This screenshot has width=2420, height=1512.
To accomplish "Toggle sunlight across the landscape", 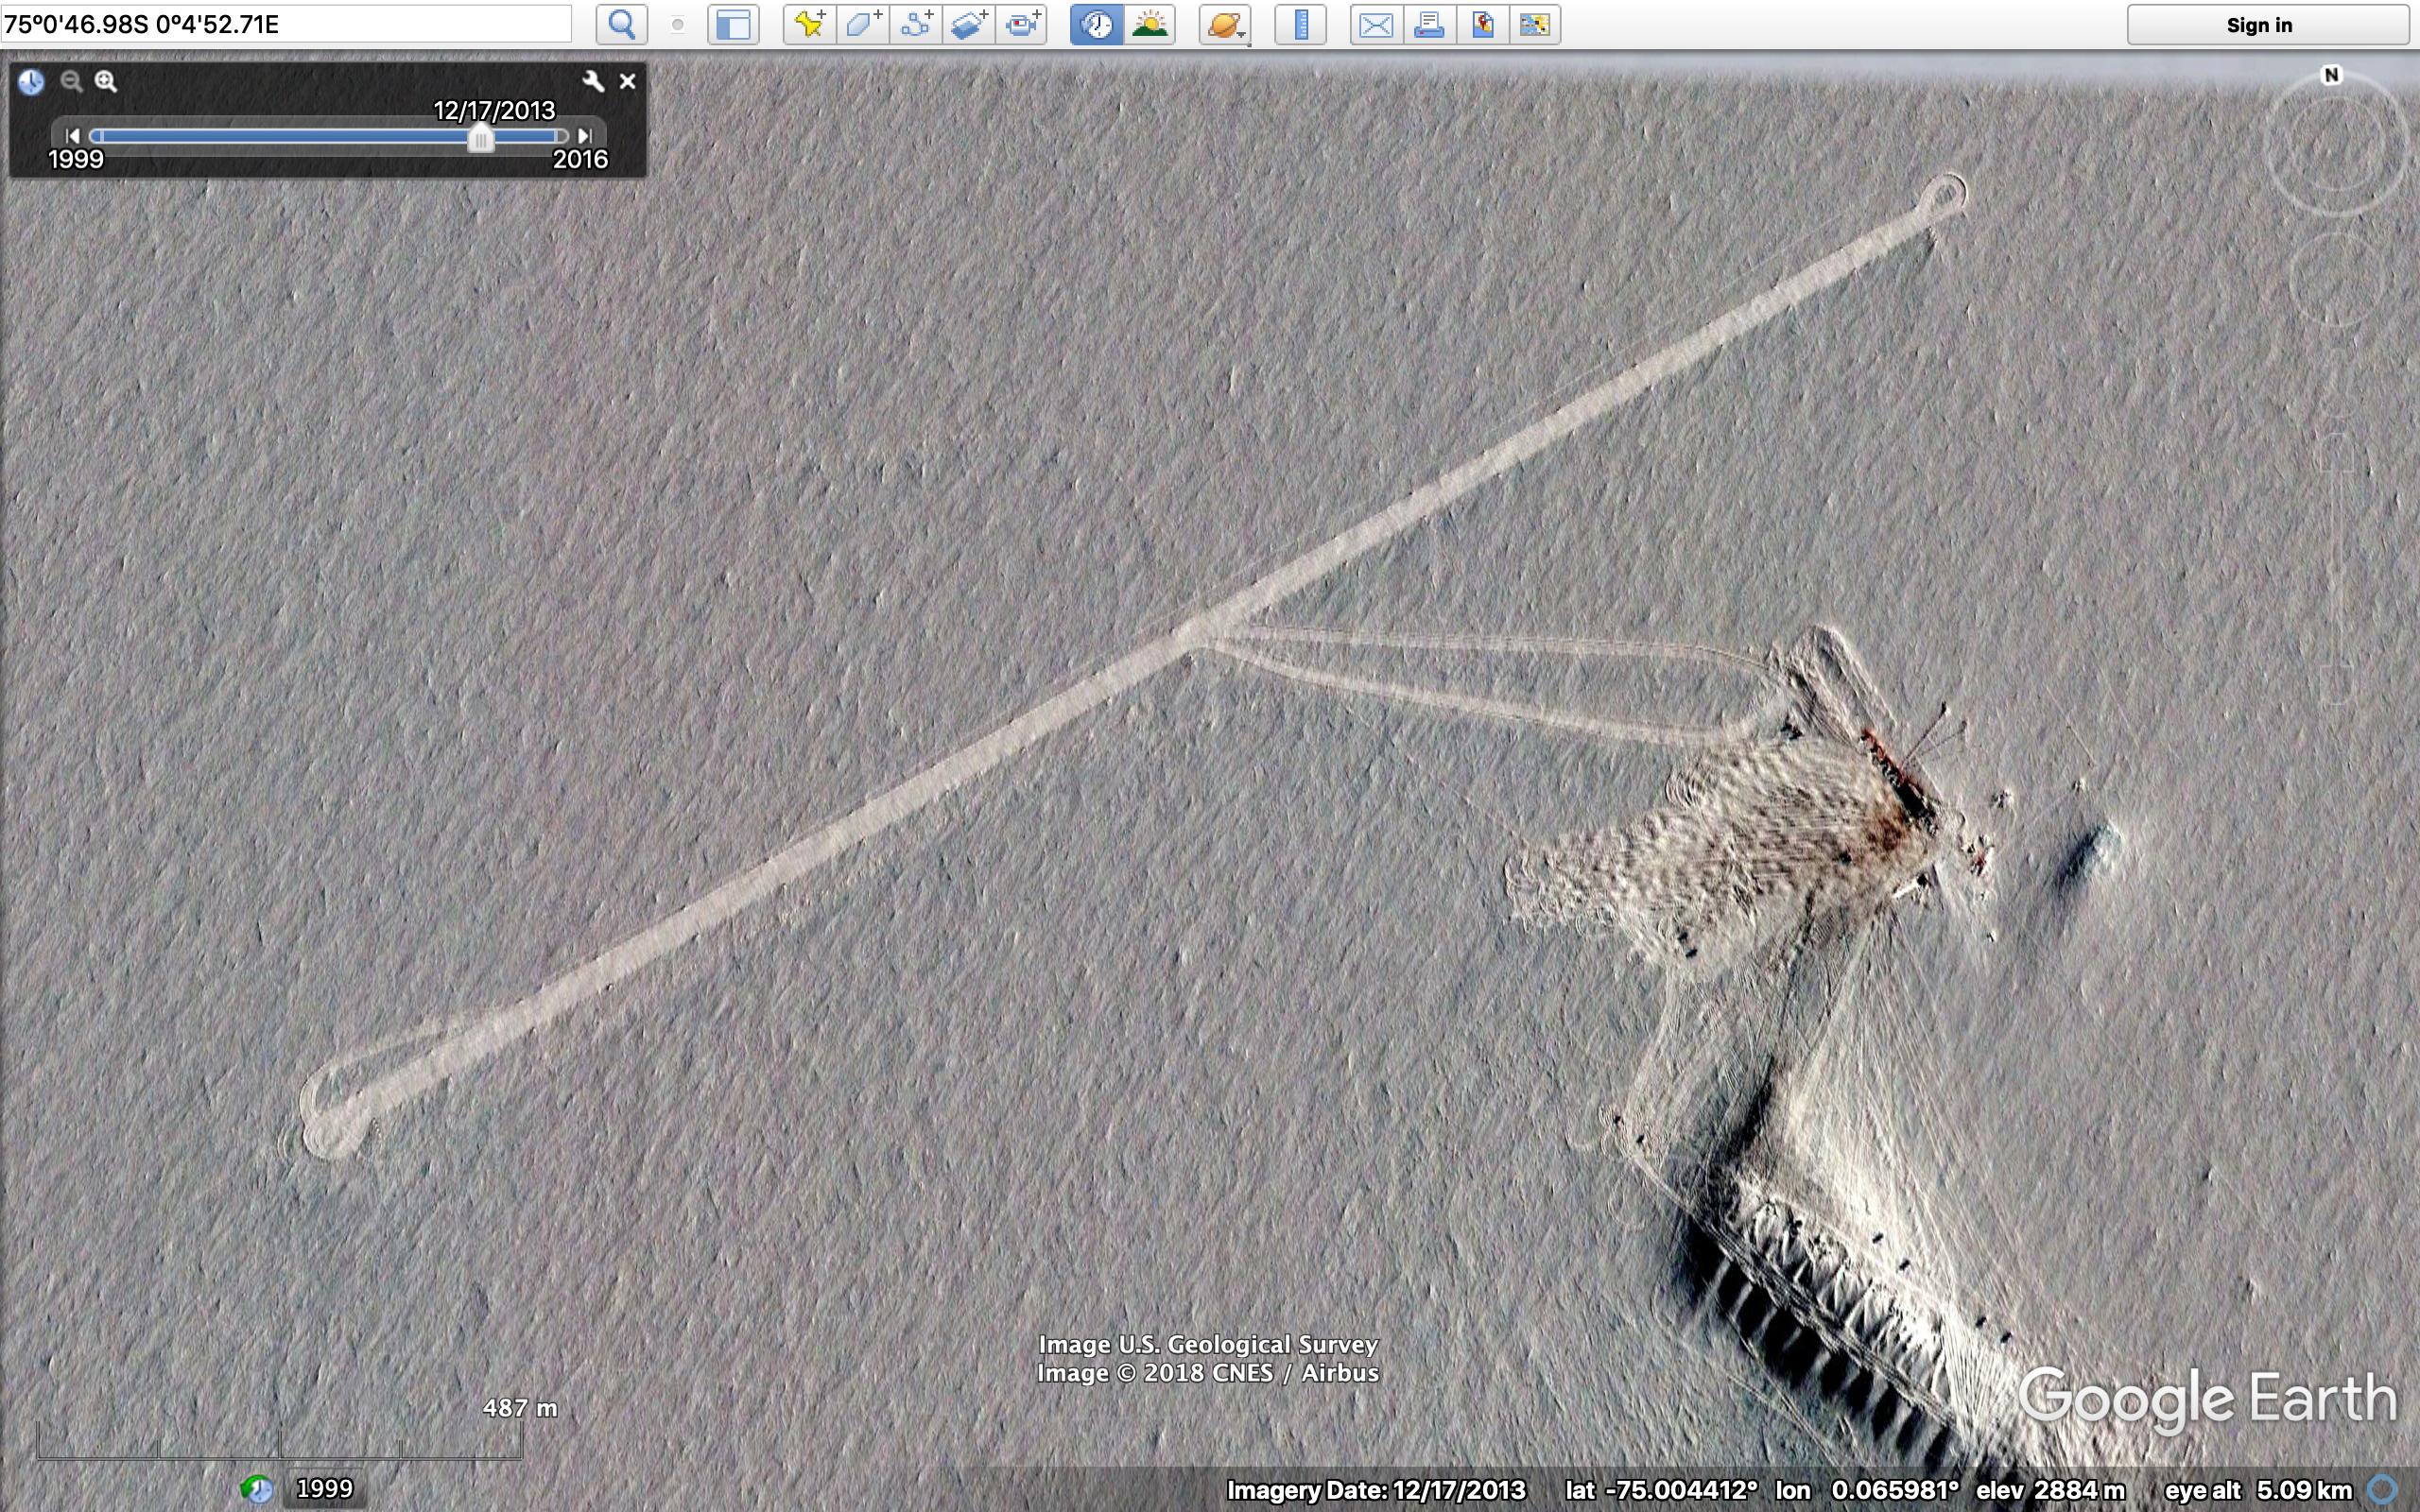I will pyautogui.click(x=1149, y=24).
